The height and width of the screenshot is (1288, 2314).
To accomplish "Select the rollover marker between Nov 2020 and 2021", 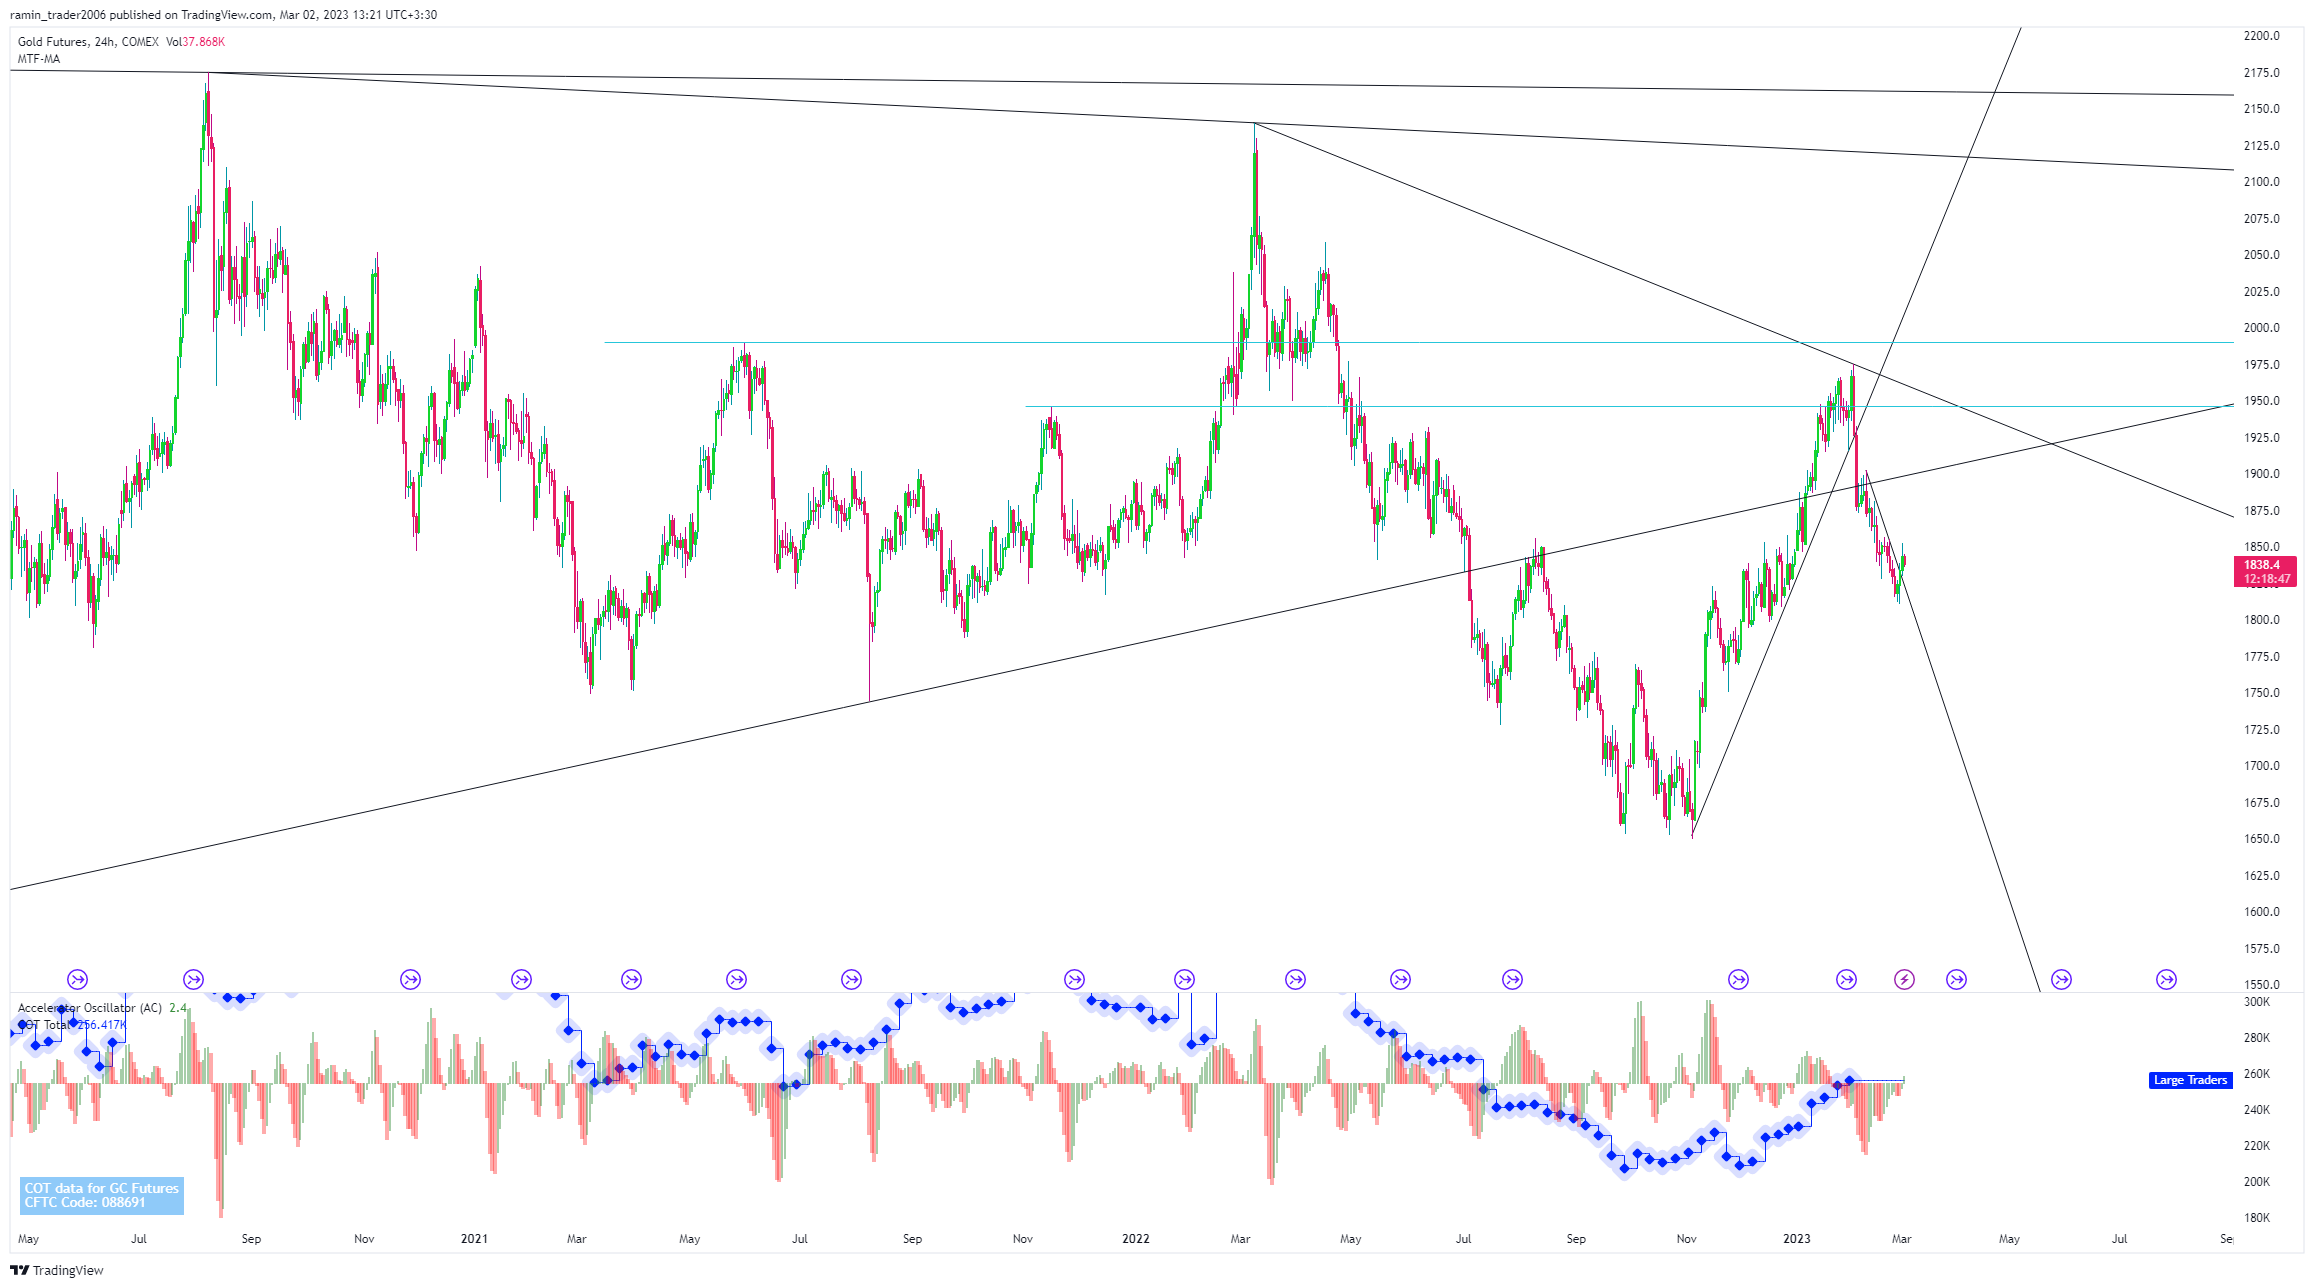I will [410, 979].
